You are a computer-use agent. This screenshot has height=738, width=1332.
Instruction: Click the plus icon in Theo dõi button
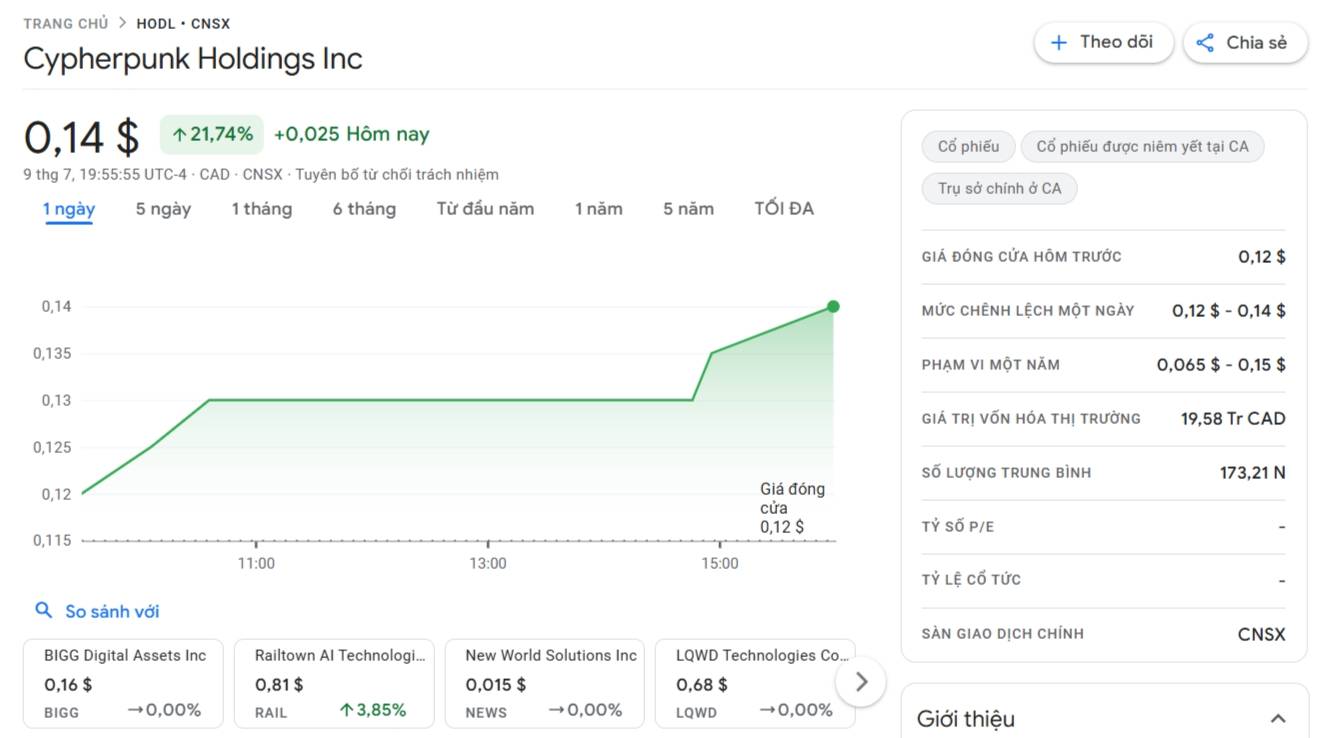coord(1060,43)
